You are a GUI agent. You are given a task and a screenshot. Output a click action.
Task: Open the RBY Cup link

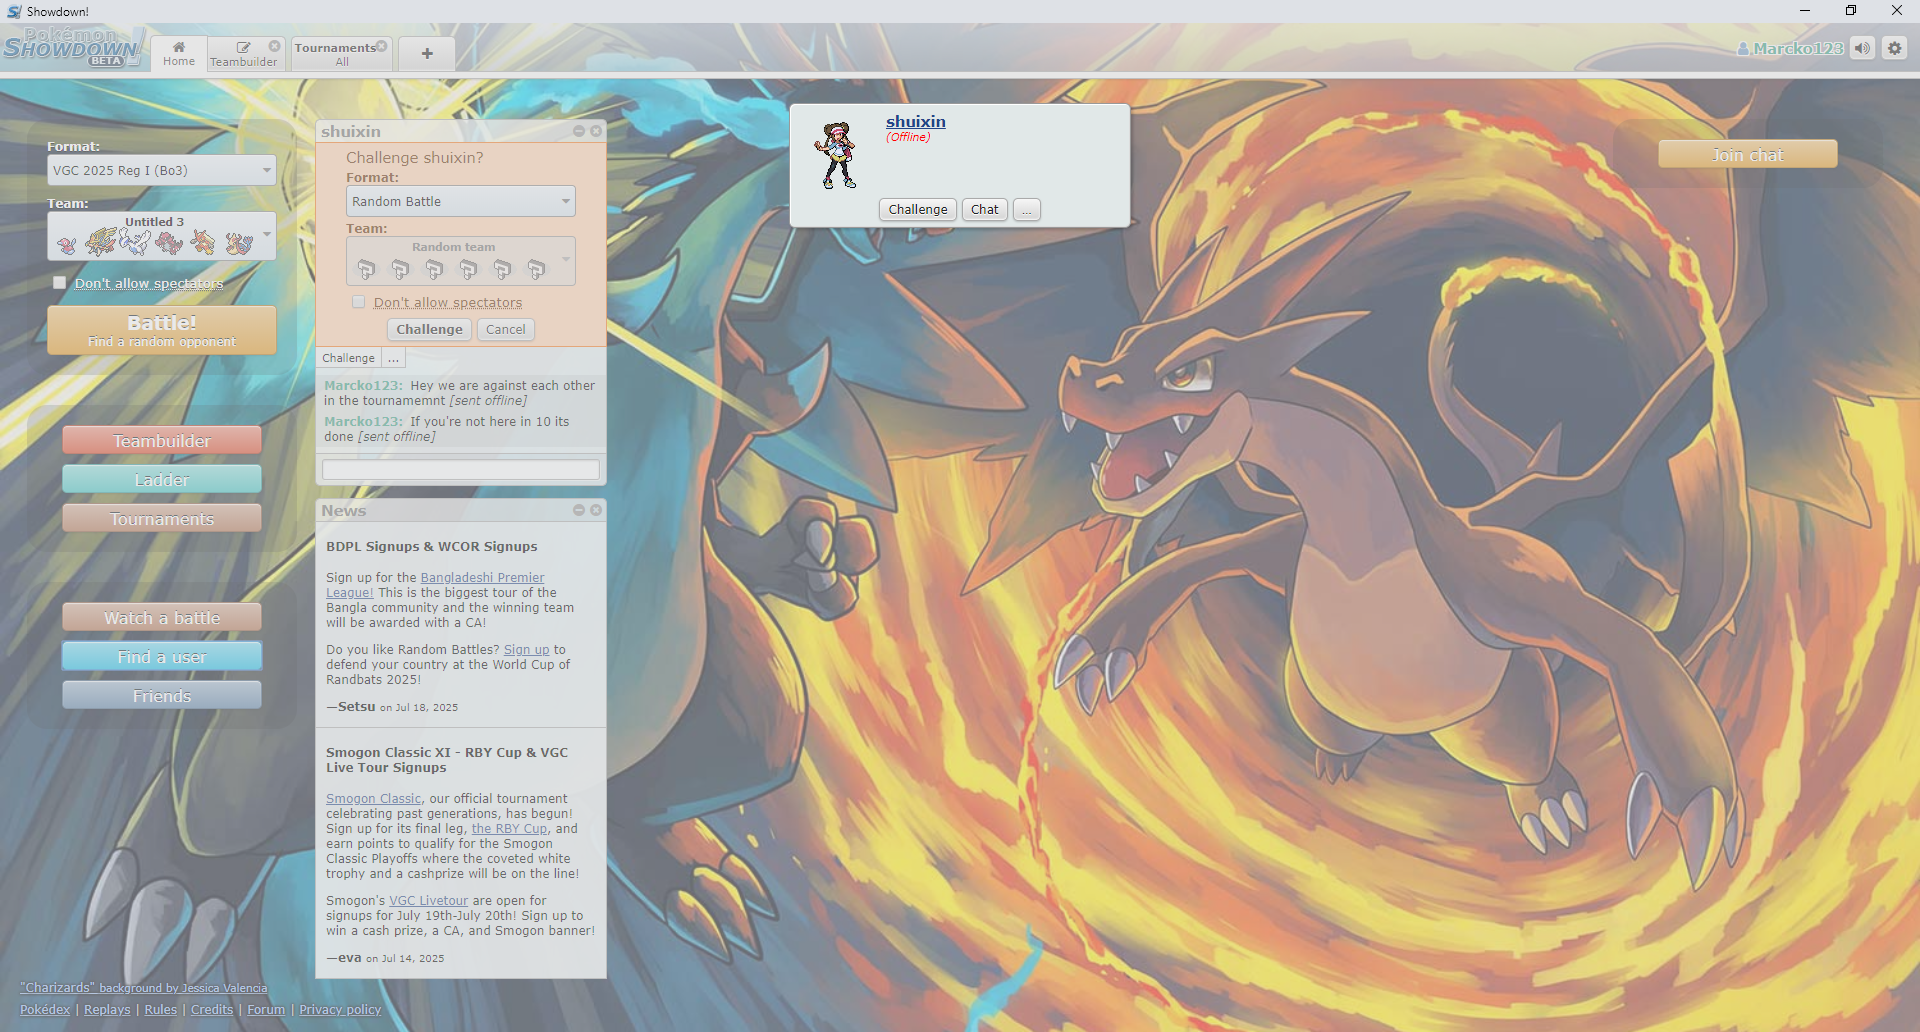pos(509,829)
